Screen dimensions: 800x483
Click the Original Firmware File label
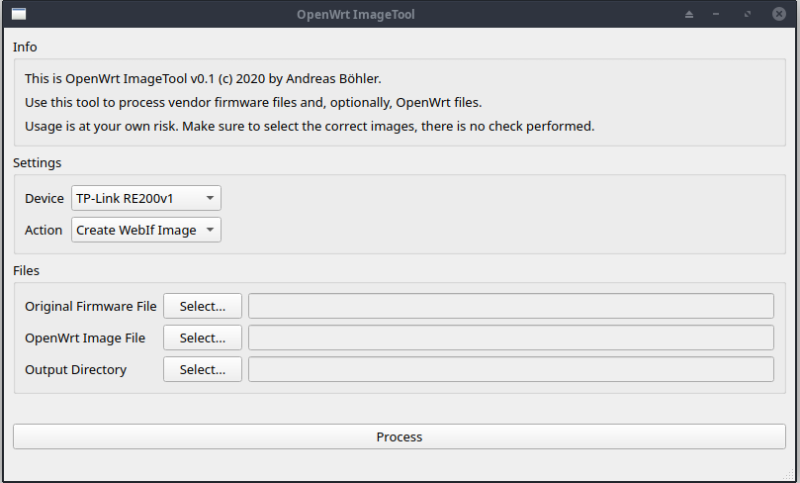pyautogui.click(x=91, y=306)
